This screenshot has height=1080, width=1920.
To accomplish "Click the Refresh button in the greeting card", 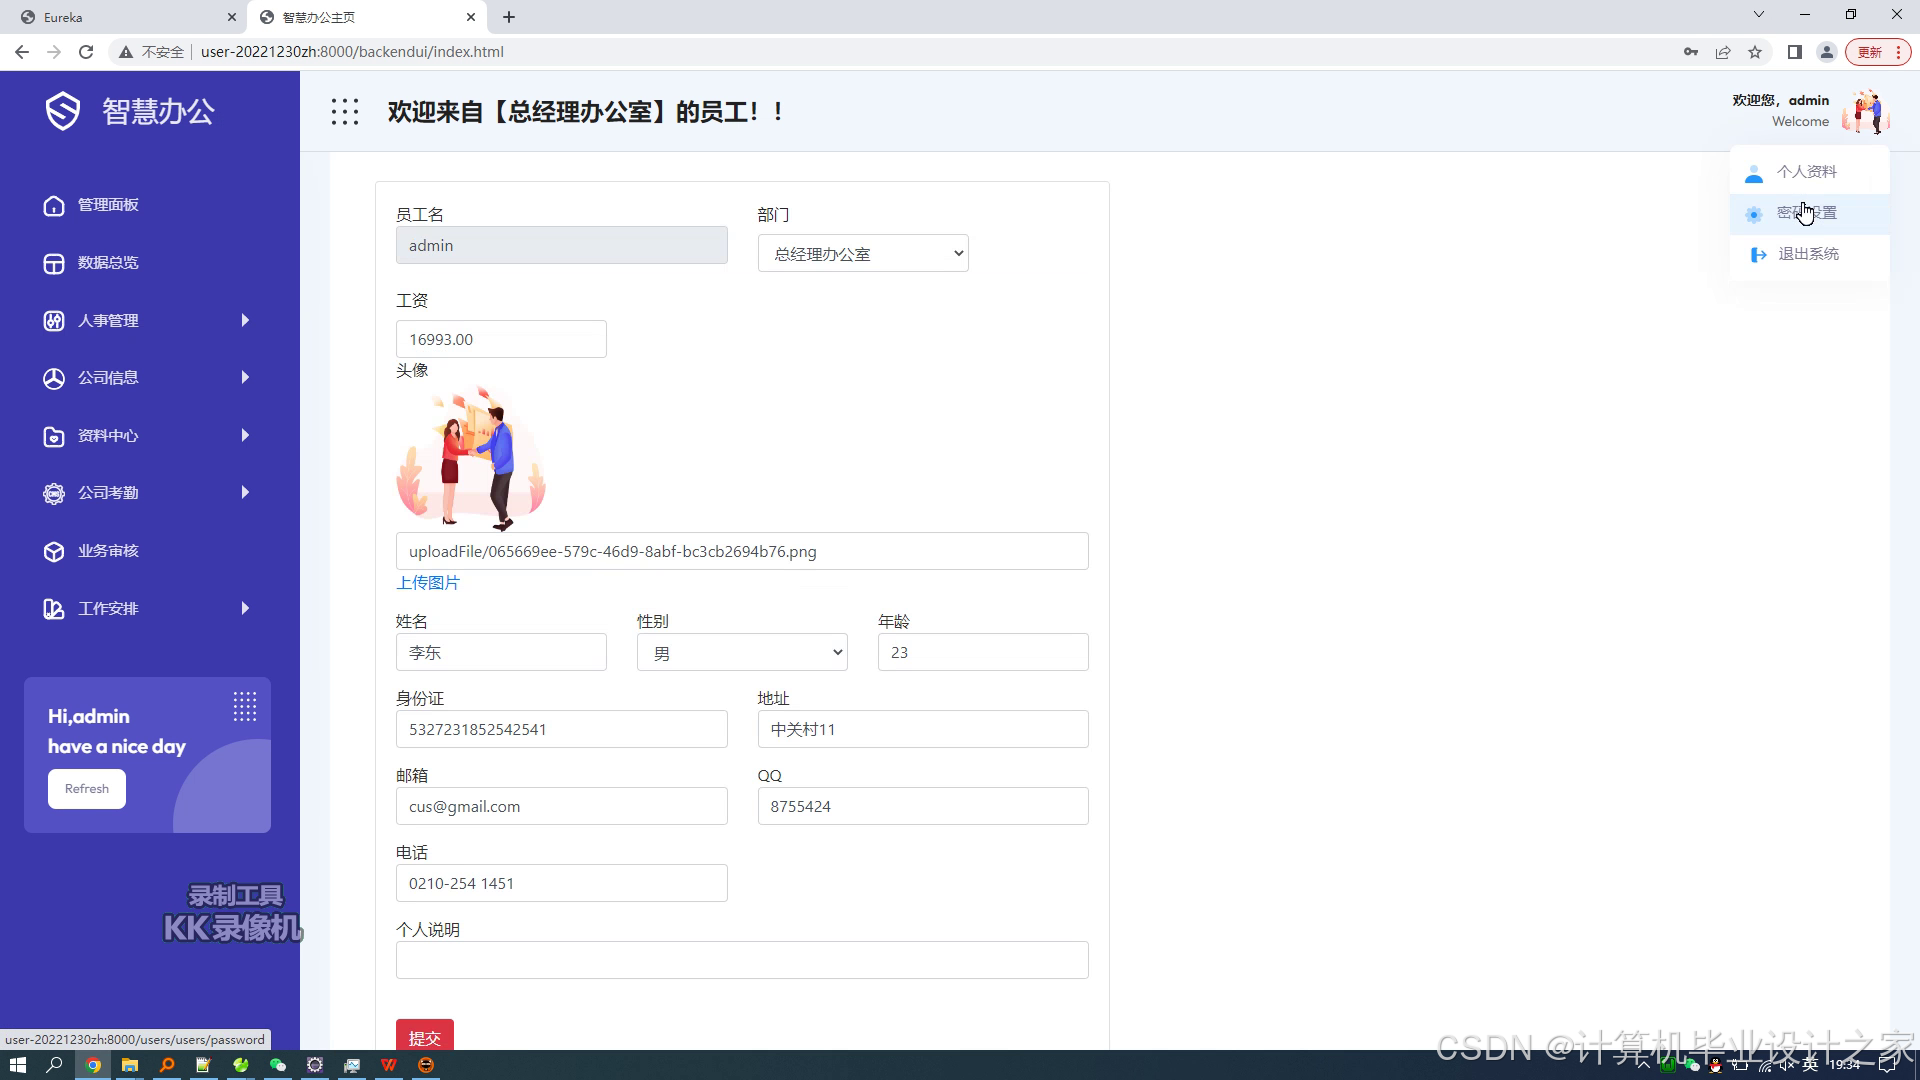I will tap(87, 789).
